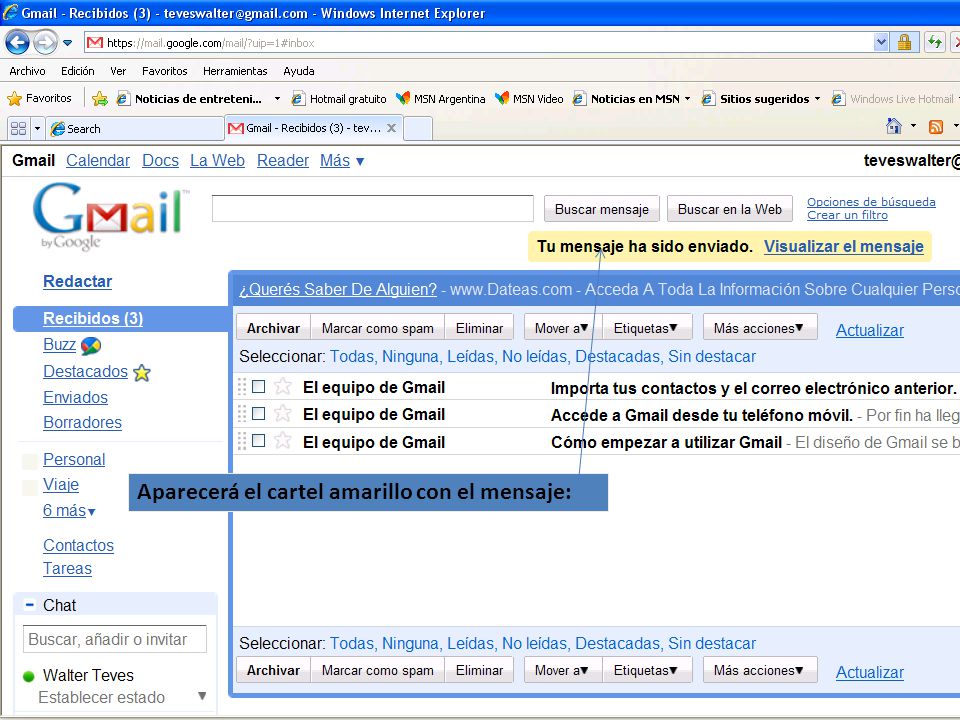Click the security lock icon in address bar

tap(904, 42)
